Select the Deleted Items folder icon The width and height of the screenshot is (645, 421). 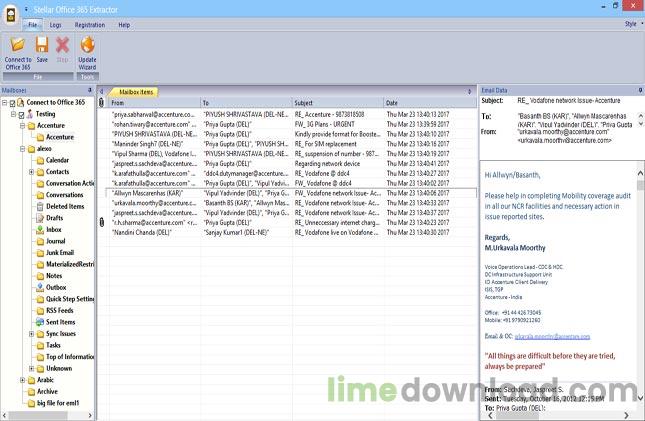[x=40, y=206]
